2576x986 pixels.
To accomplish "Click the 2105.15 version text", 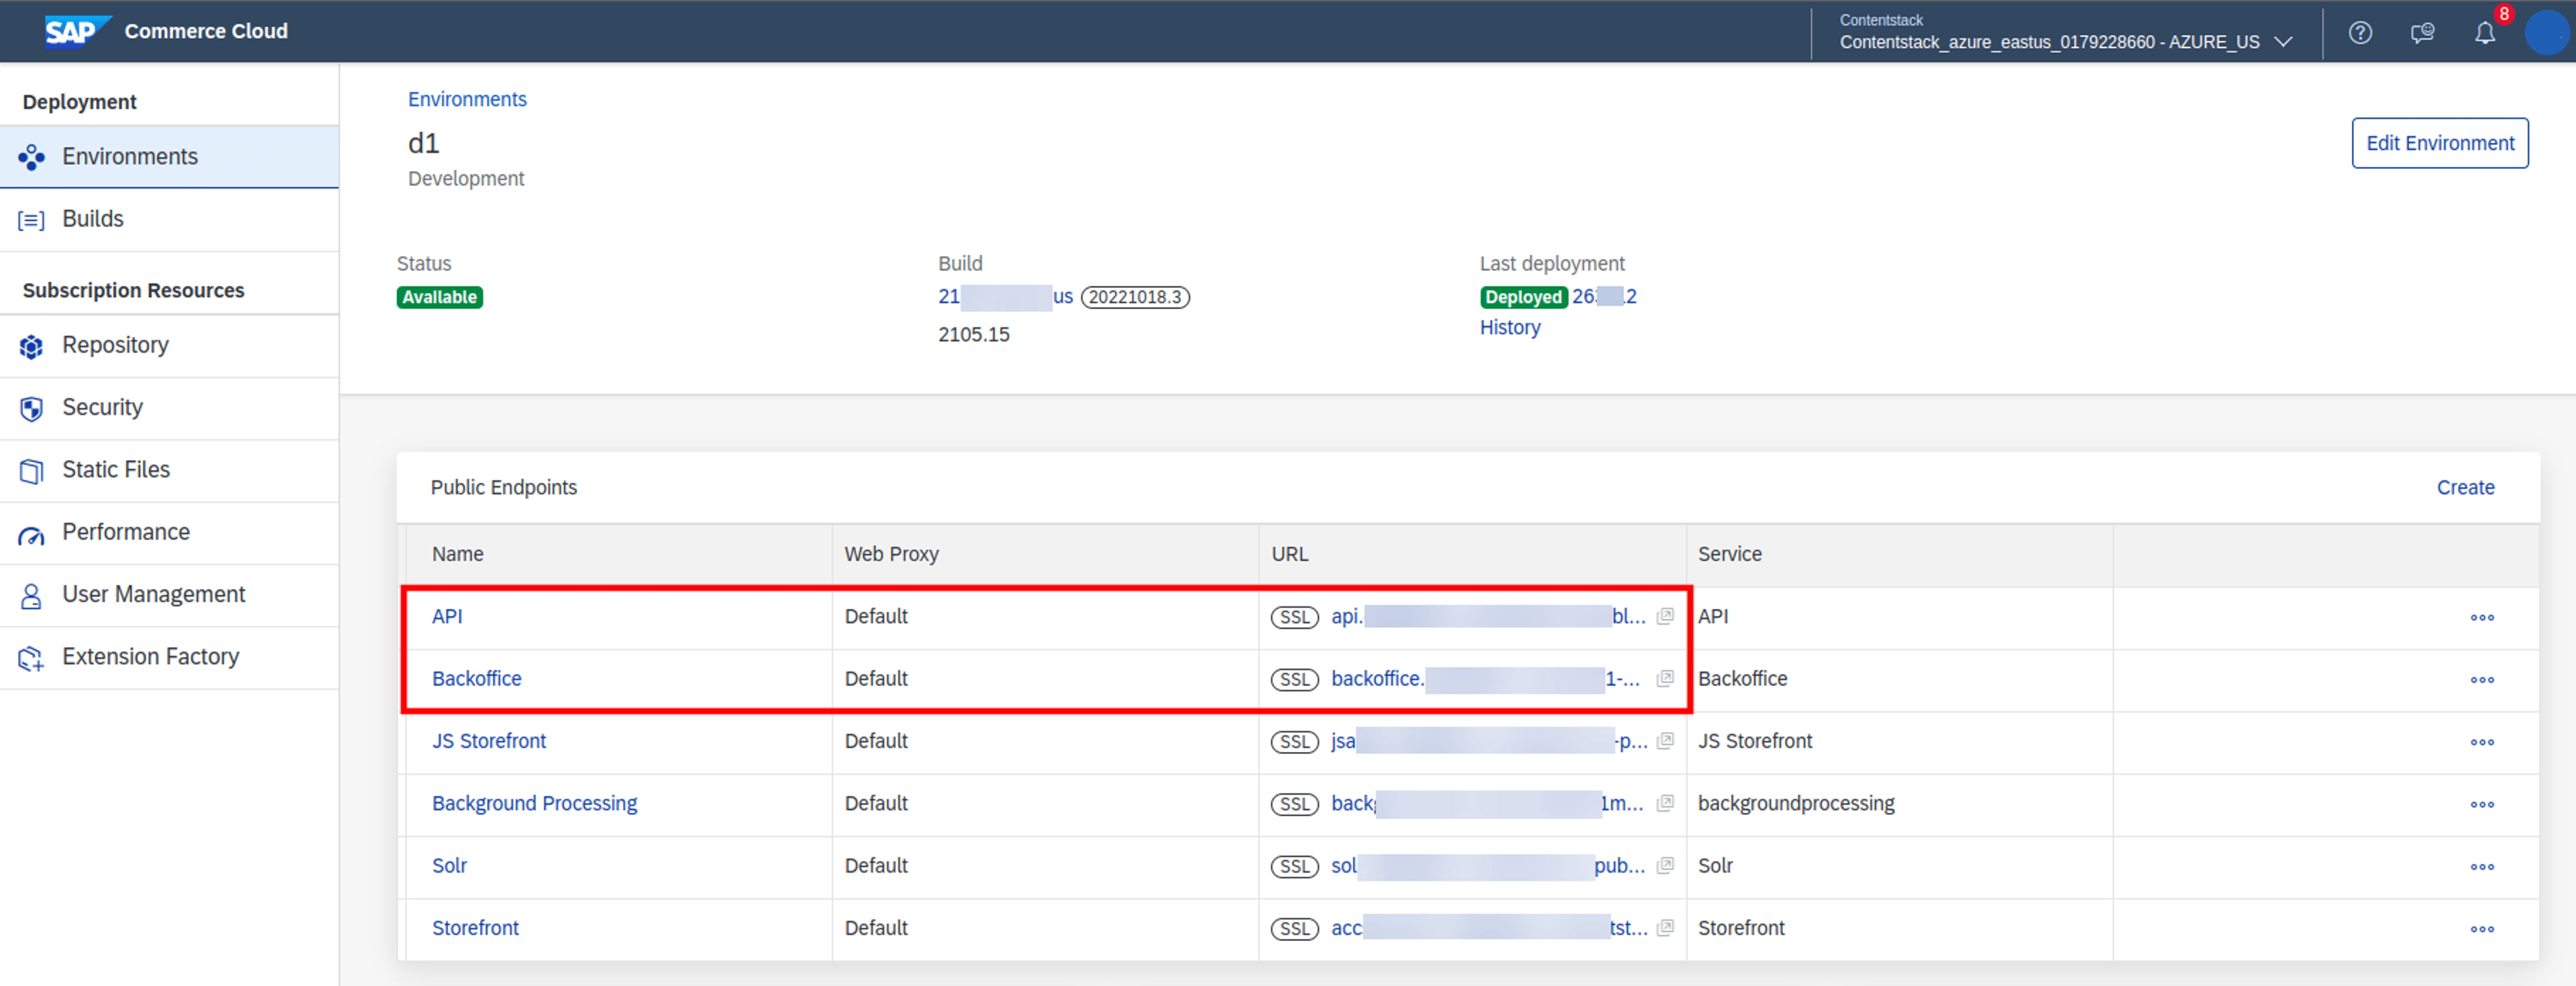I will 973,335.
